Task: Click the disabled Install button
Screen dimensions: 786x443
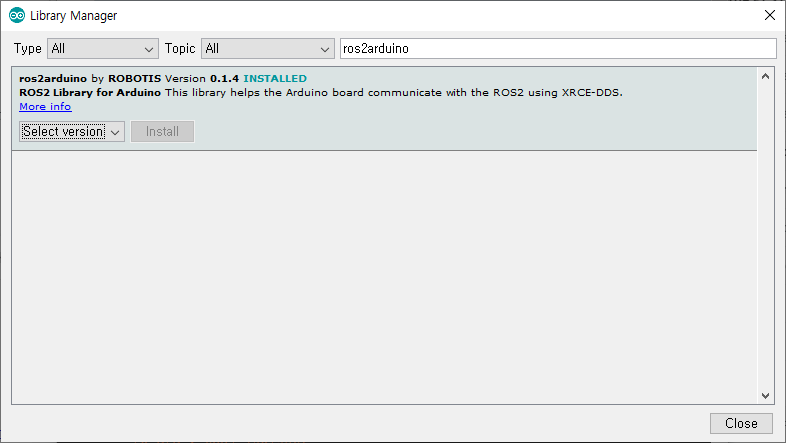Action: [162, 131]
